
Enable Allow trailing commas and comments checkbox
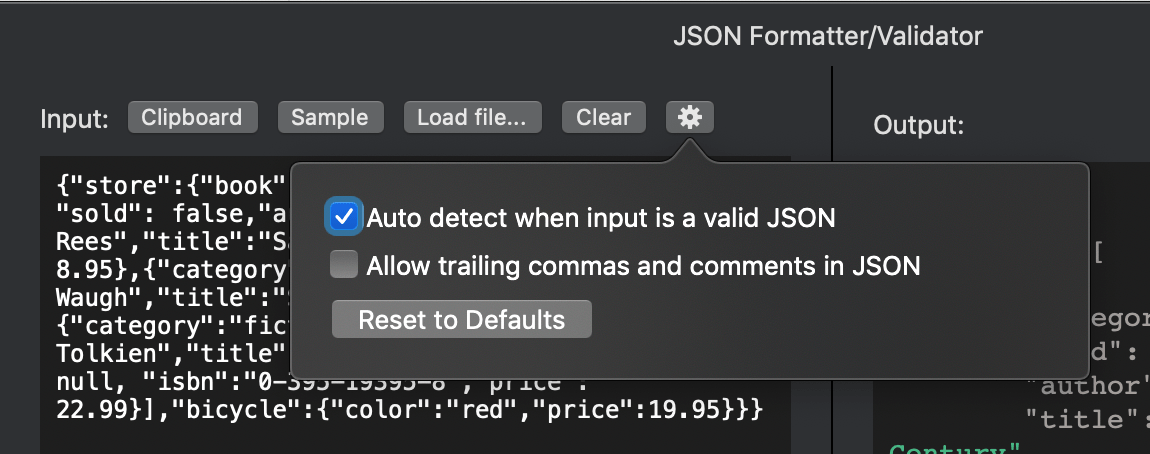pyautogui.click(x=344, y=265)
